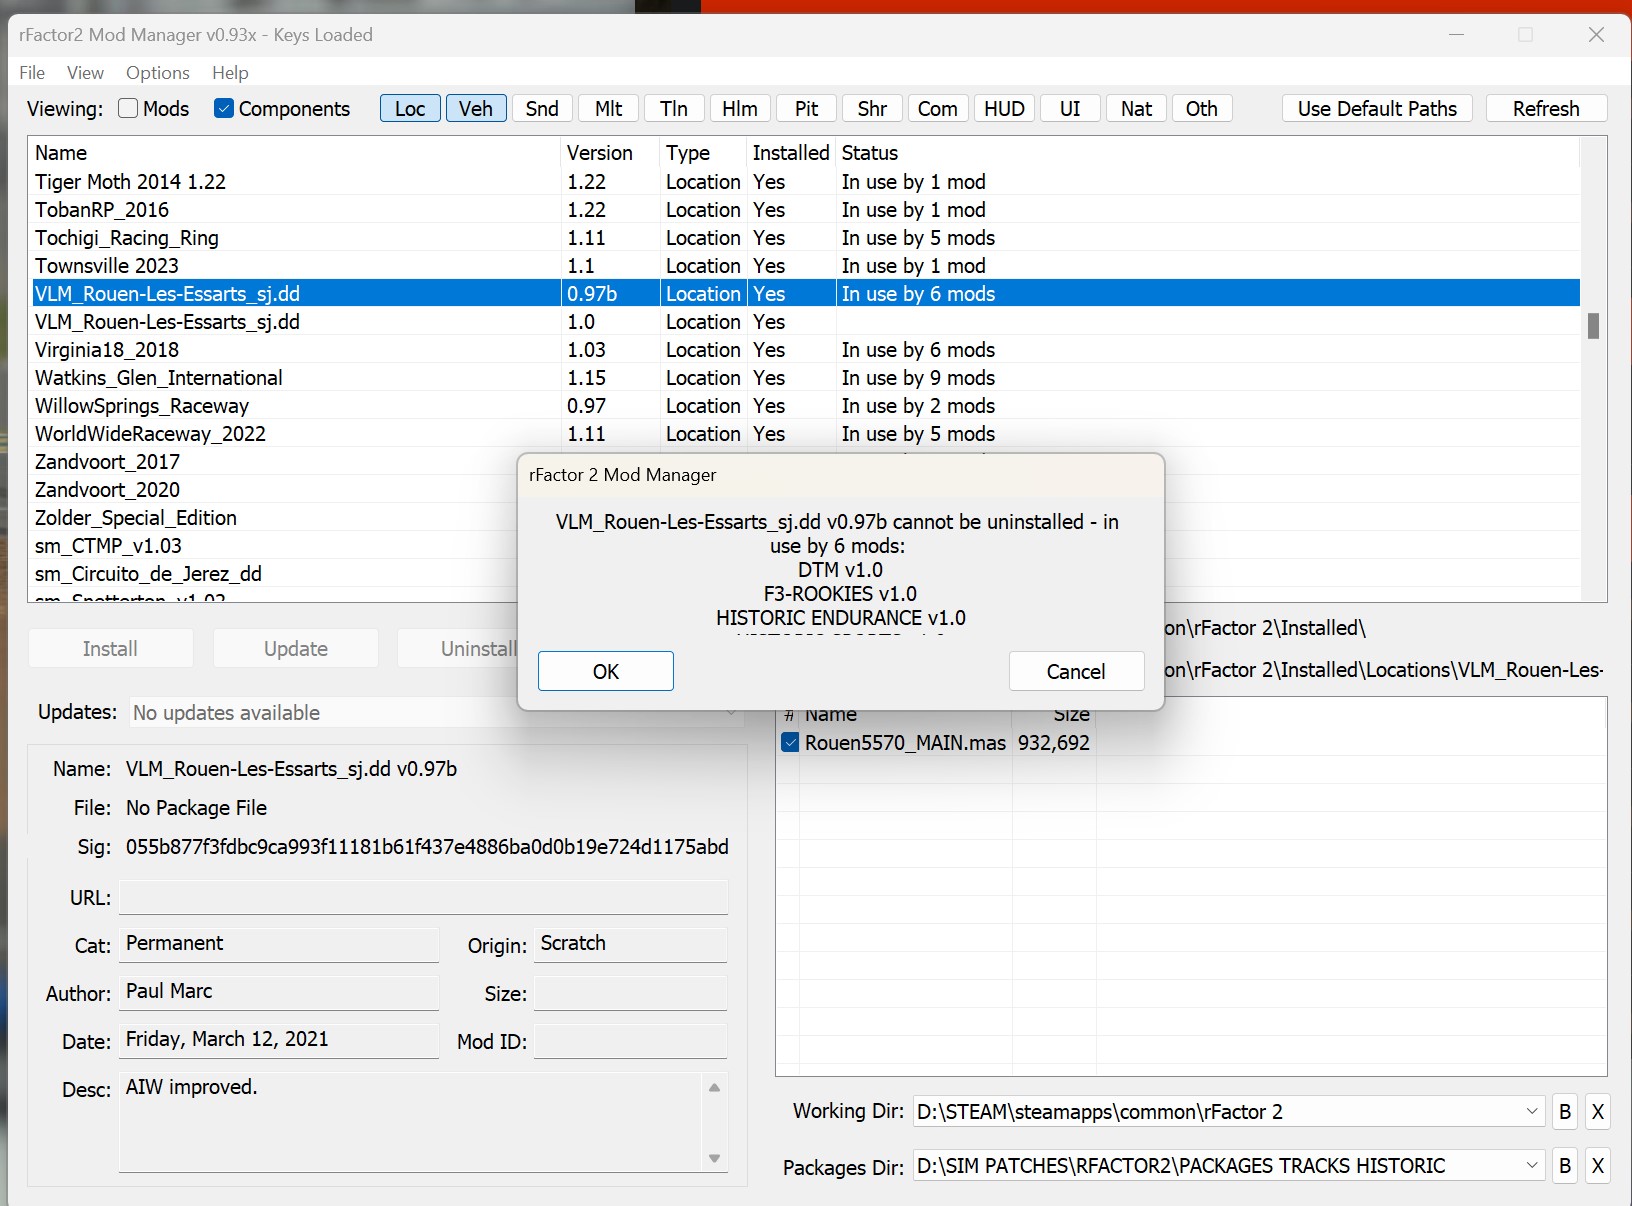Confirm the dialog with OK
This screenshot has width=1632, height=1206.
tap(606, 671)
